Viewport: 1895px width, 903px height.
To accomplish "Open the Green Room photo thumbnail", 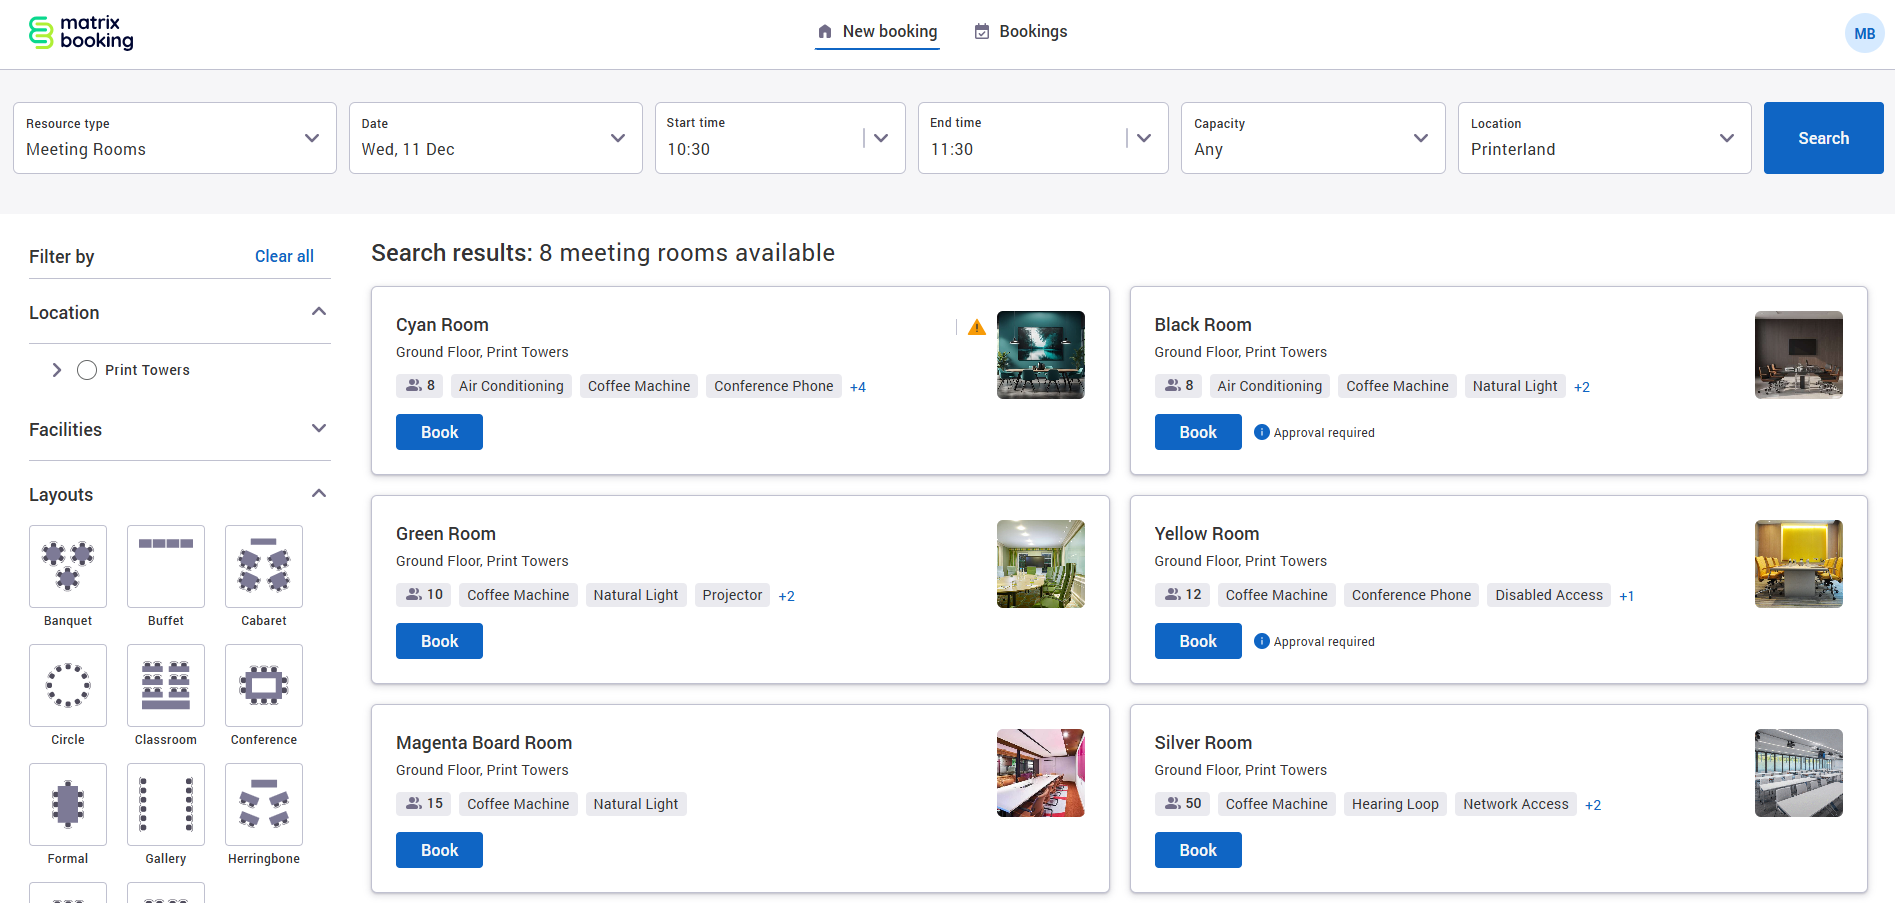I will pyautogui.click(x=1041, y=564).
